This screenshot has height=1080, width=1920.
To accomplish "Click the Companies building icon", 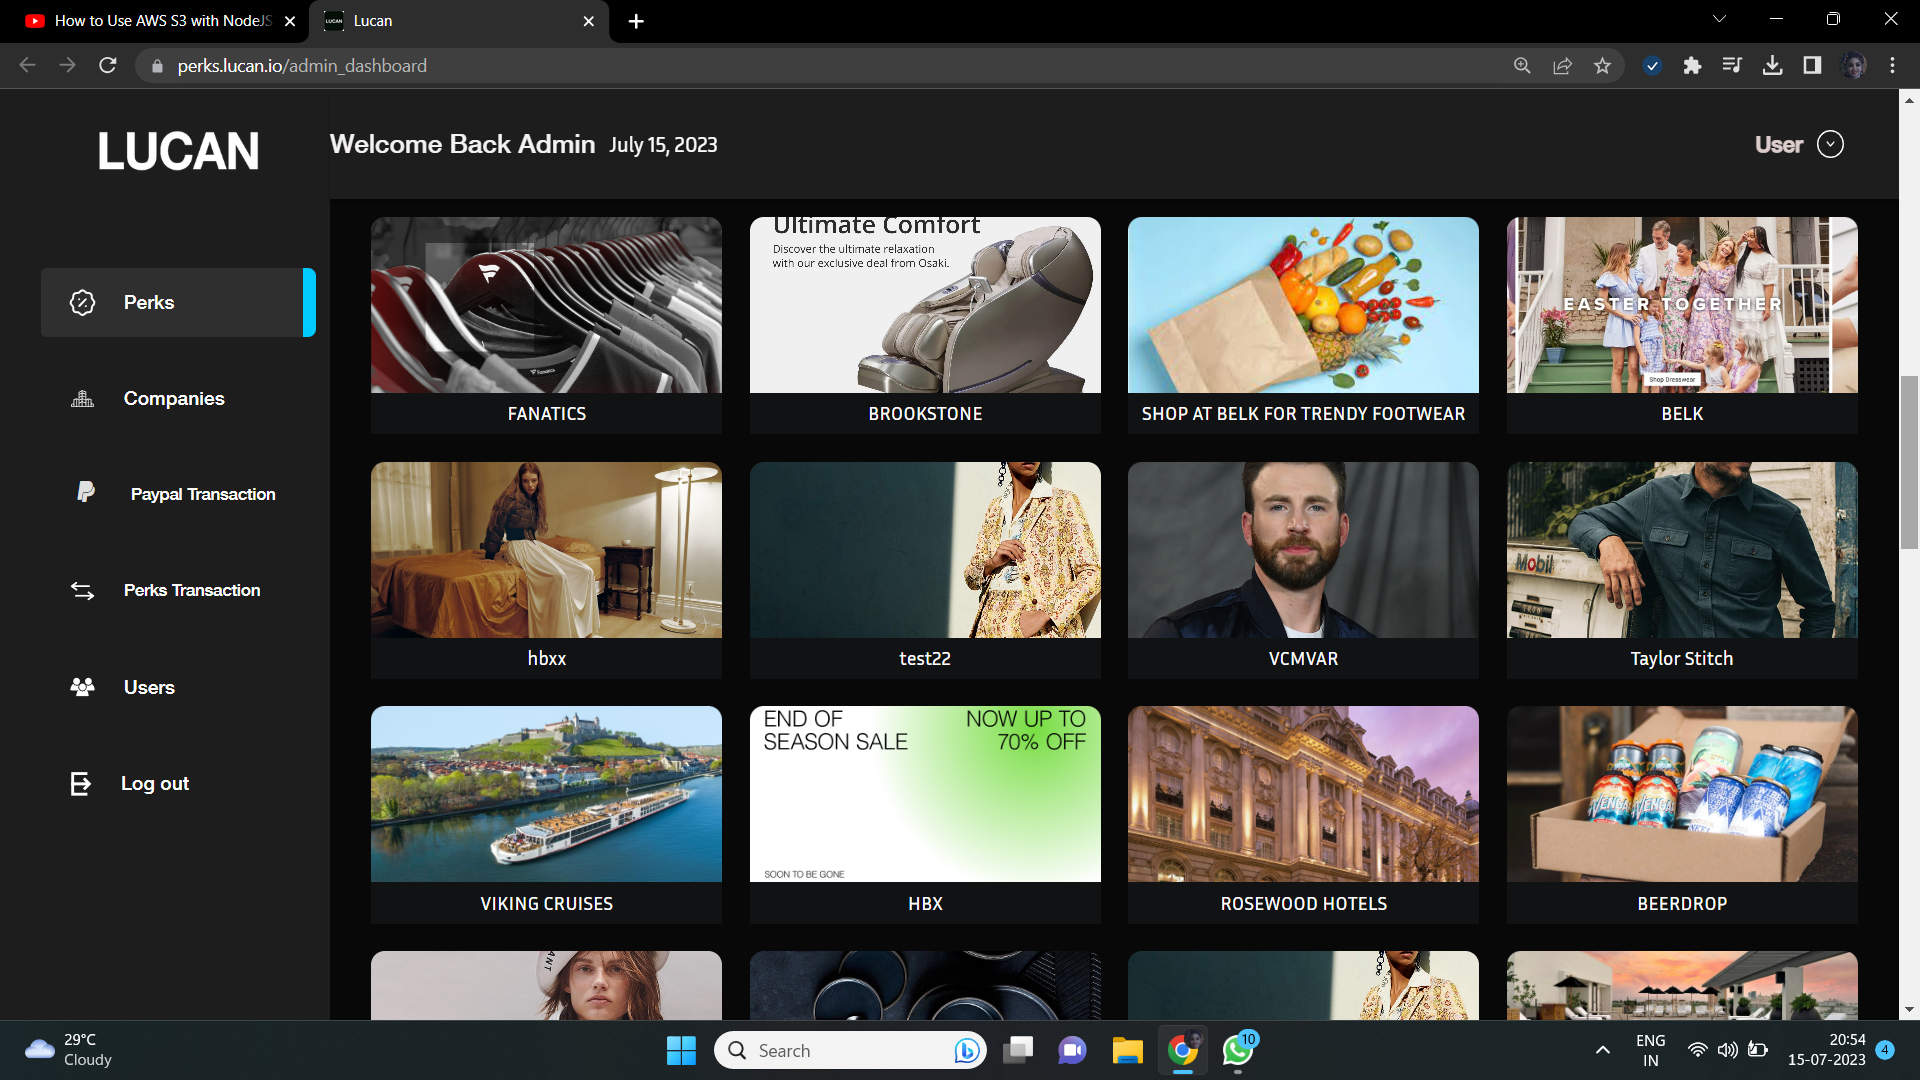I will (82, 398).
